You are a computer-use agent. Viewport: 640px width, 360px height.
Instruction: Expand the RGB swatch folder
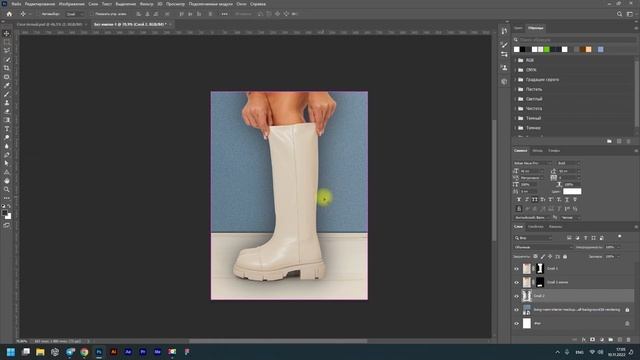coord(515,60)
